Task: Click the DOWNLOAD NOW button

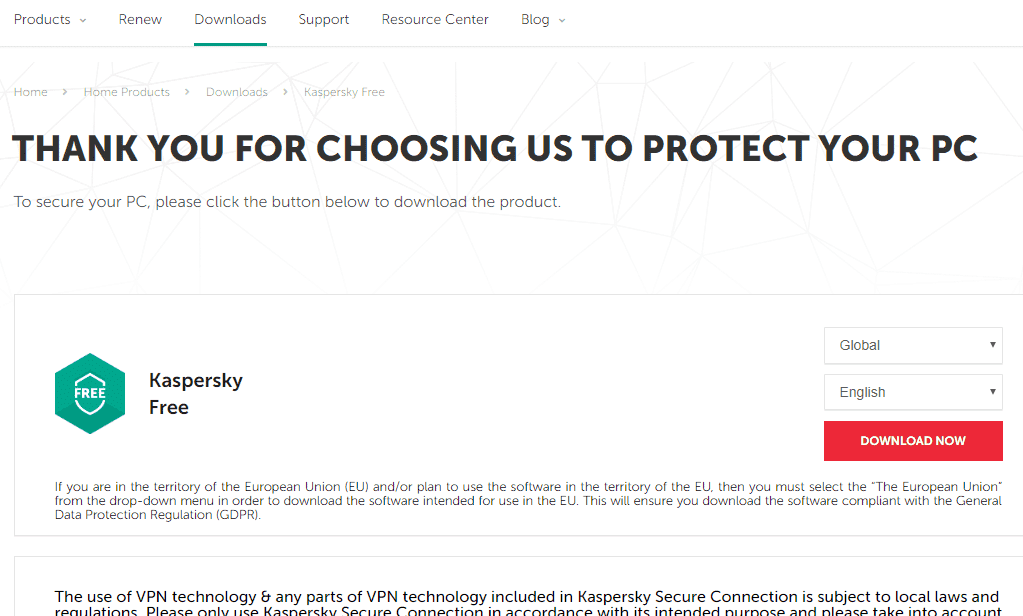Action: [x=912, y=440]
